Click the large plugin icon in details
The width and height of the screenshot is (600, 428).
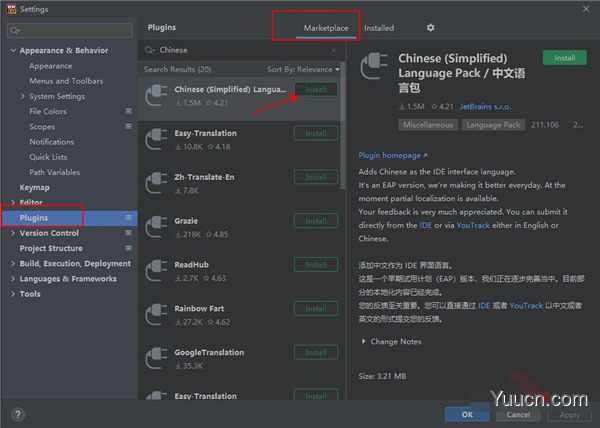point(374,66)
